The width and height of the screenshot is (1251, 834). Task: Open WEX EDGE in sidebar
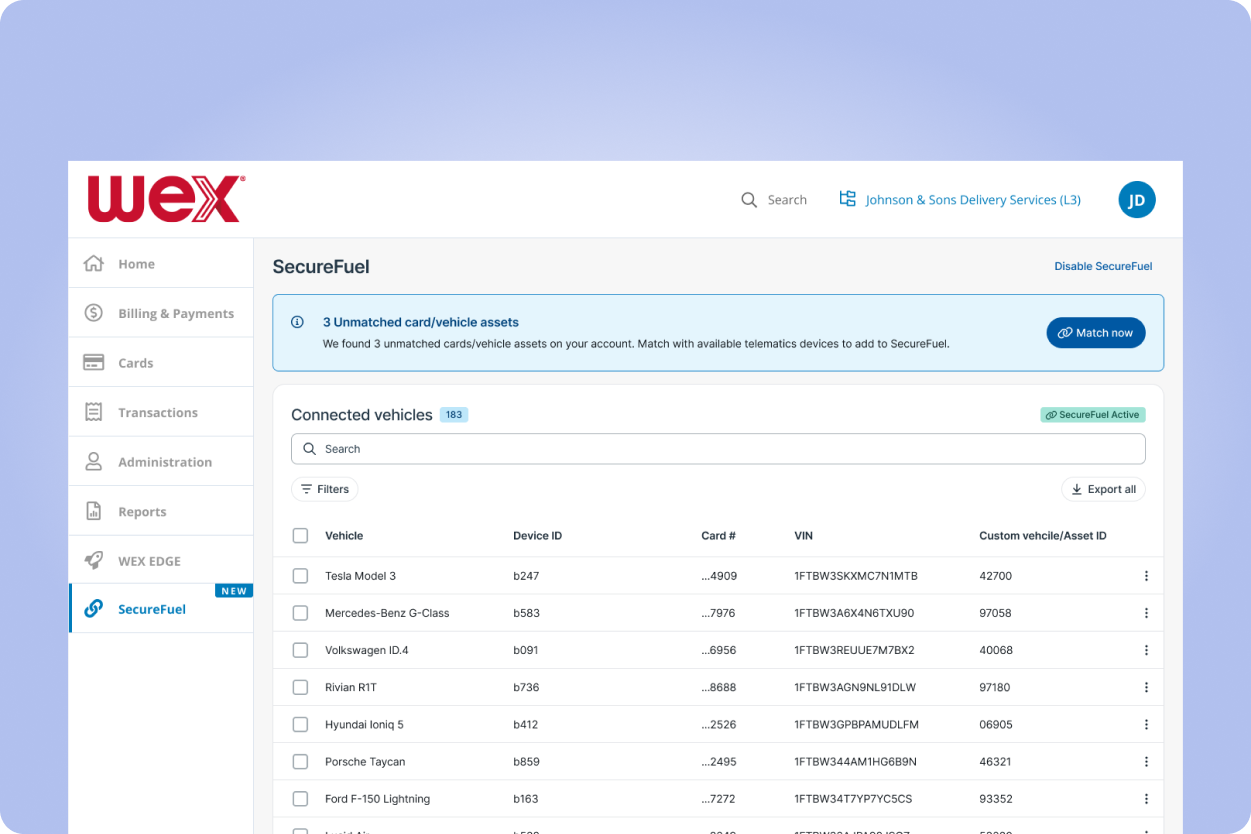(x=161, y=560)
